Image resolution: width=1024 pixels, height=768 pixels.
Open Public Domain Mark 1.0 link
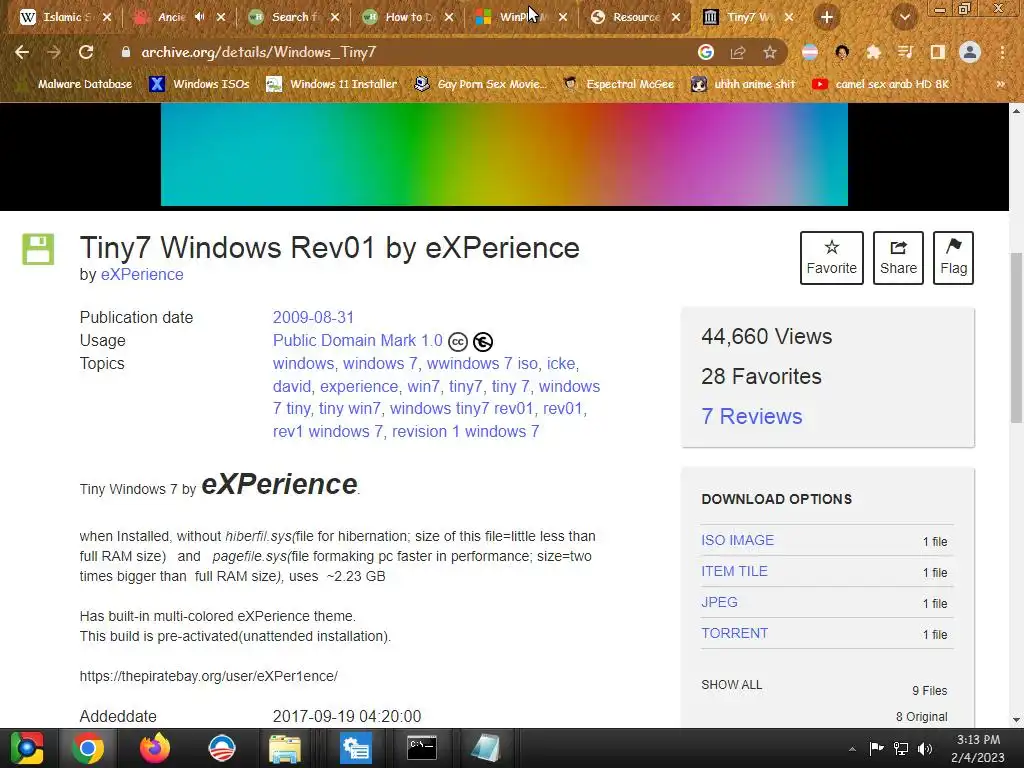[358, 340]
